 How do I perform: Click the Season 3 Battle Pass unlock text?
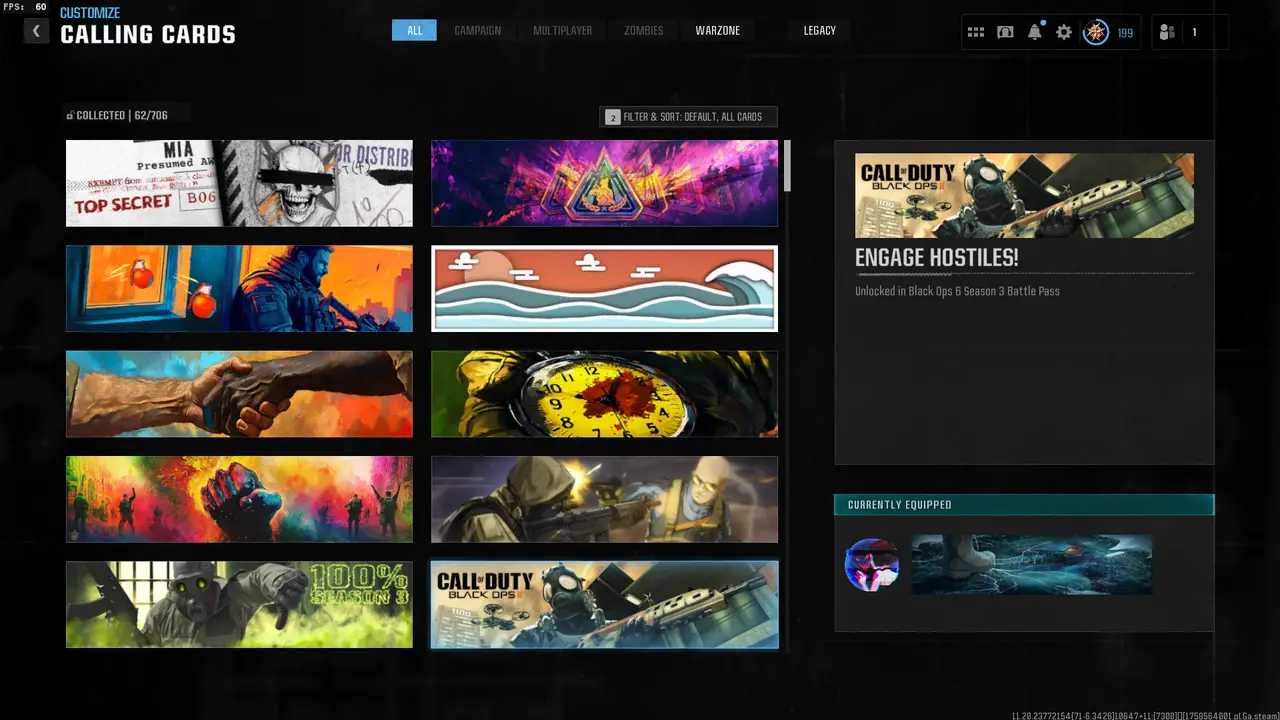point(957,292)
